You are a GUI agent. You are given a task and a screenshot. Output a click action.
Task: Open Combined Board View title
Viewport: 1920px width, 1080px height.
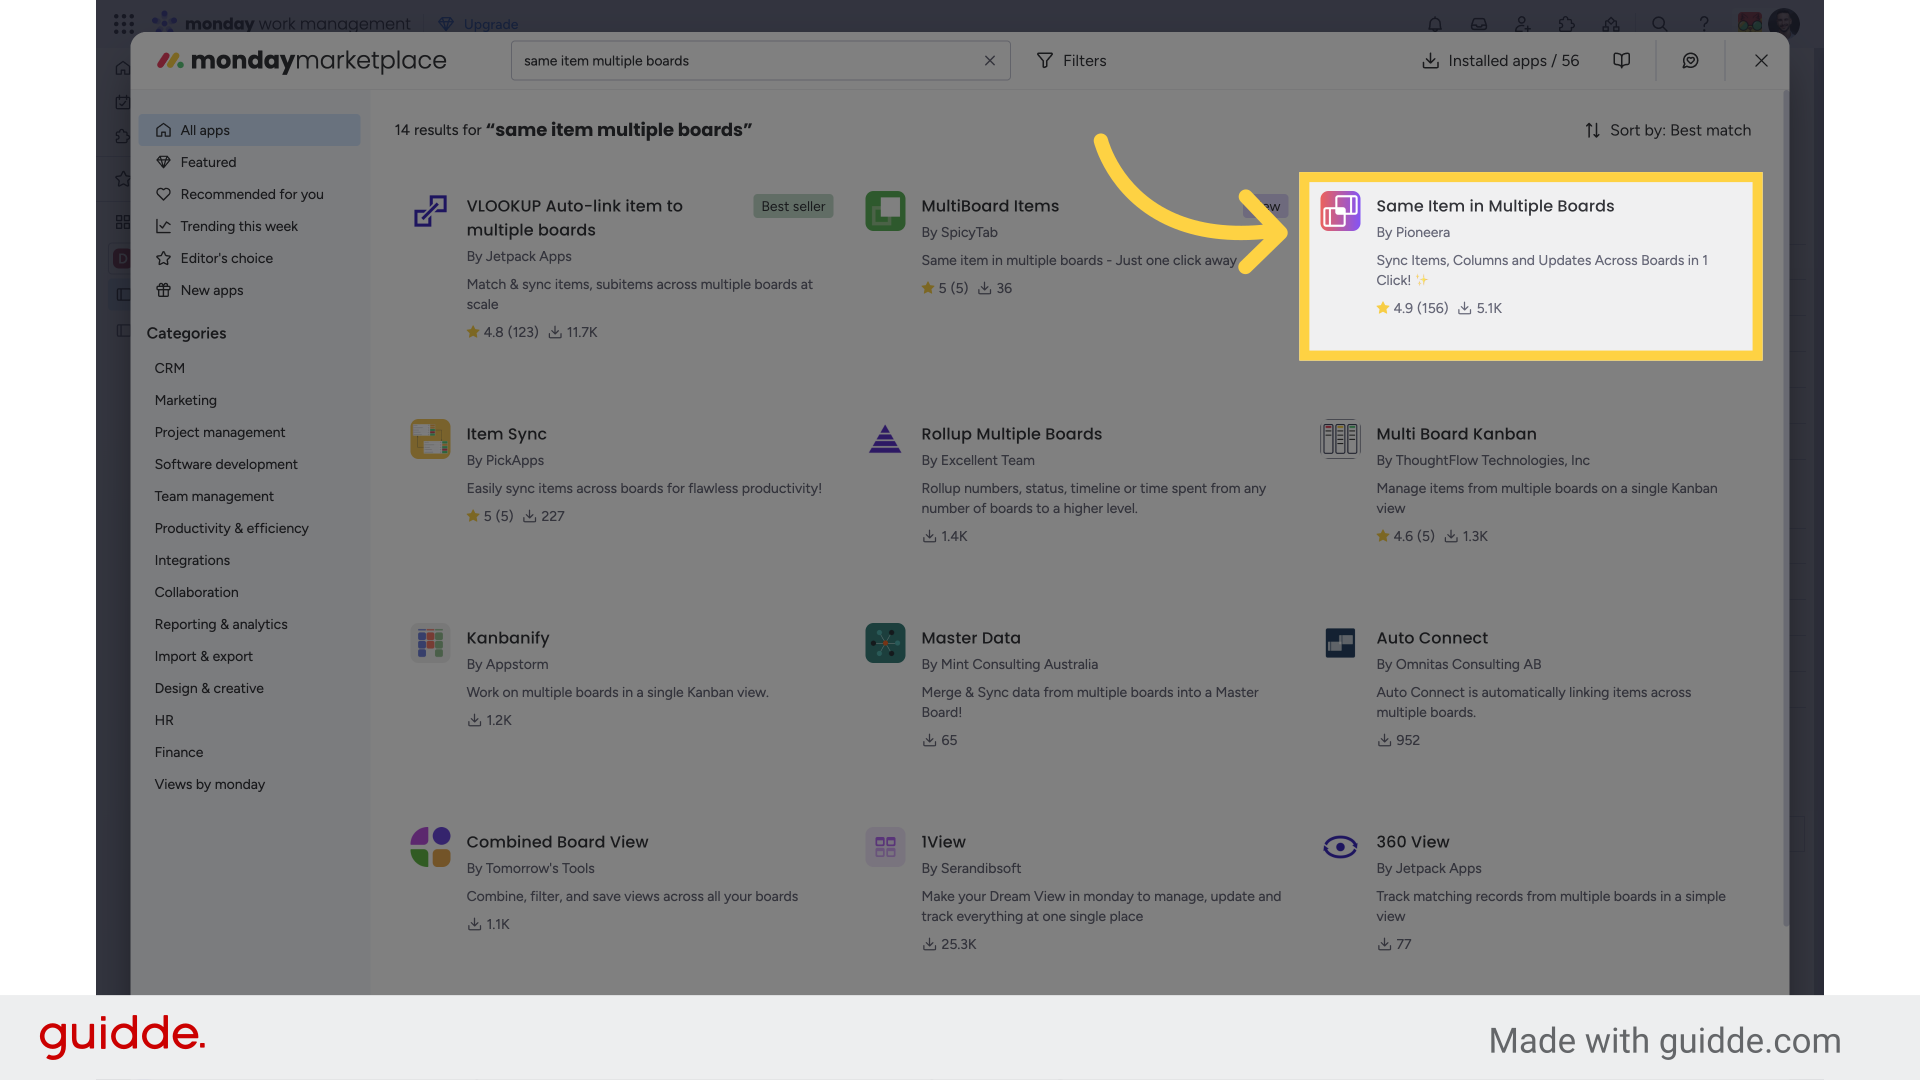pos(557,842)
